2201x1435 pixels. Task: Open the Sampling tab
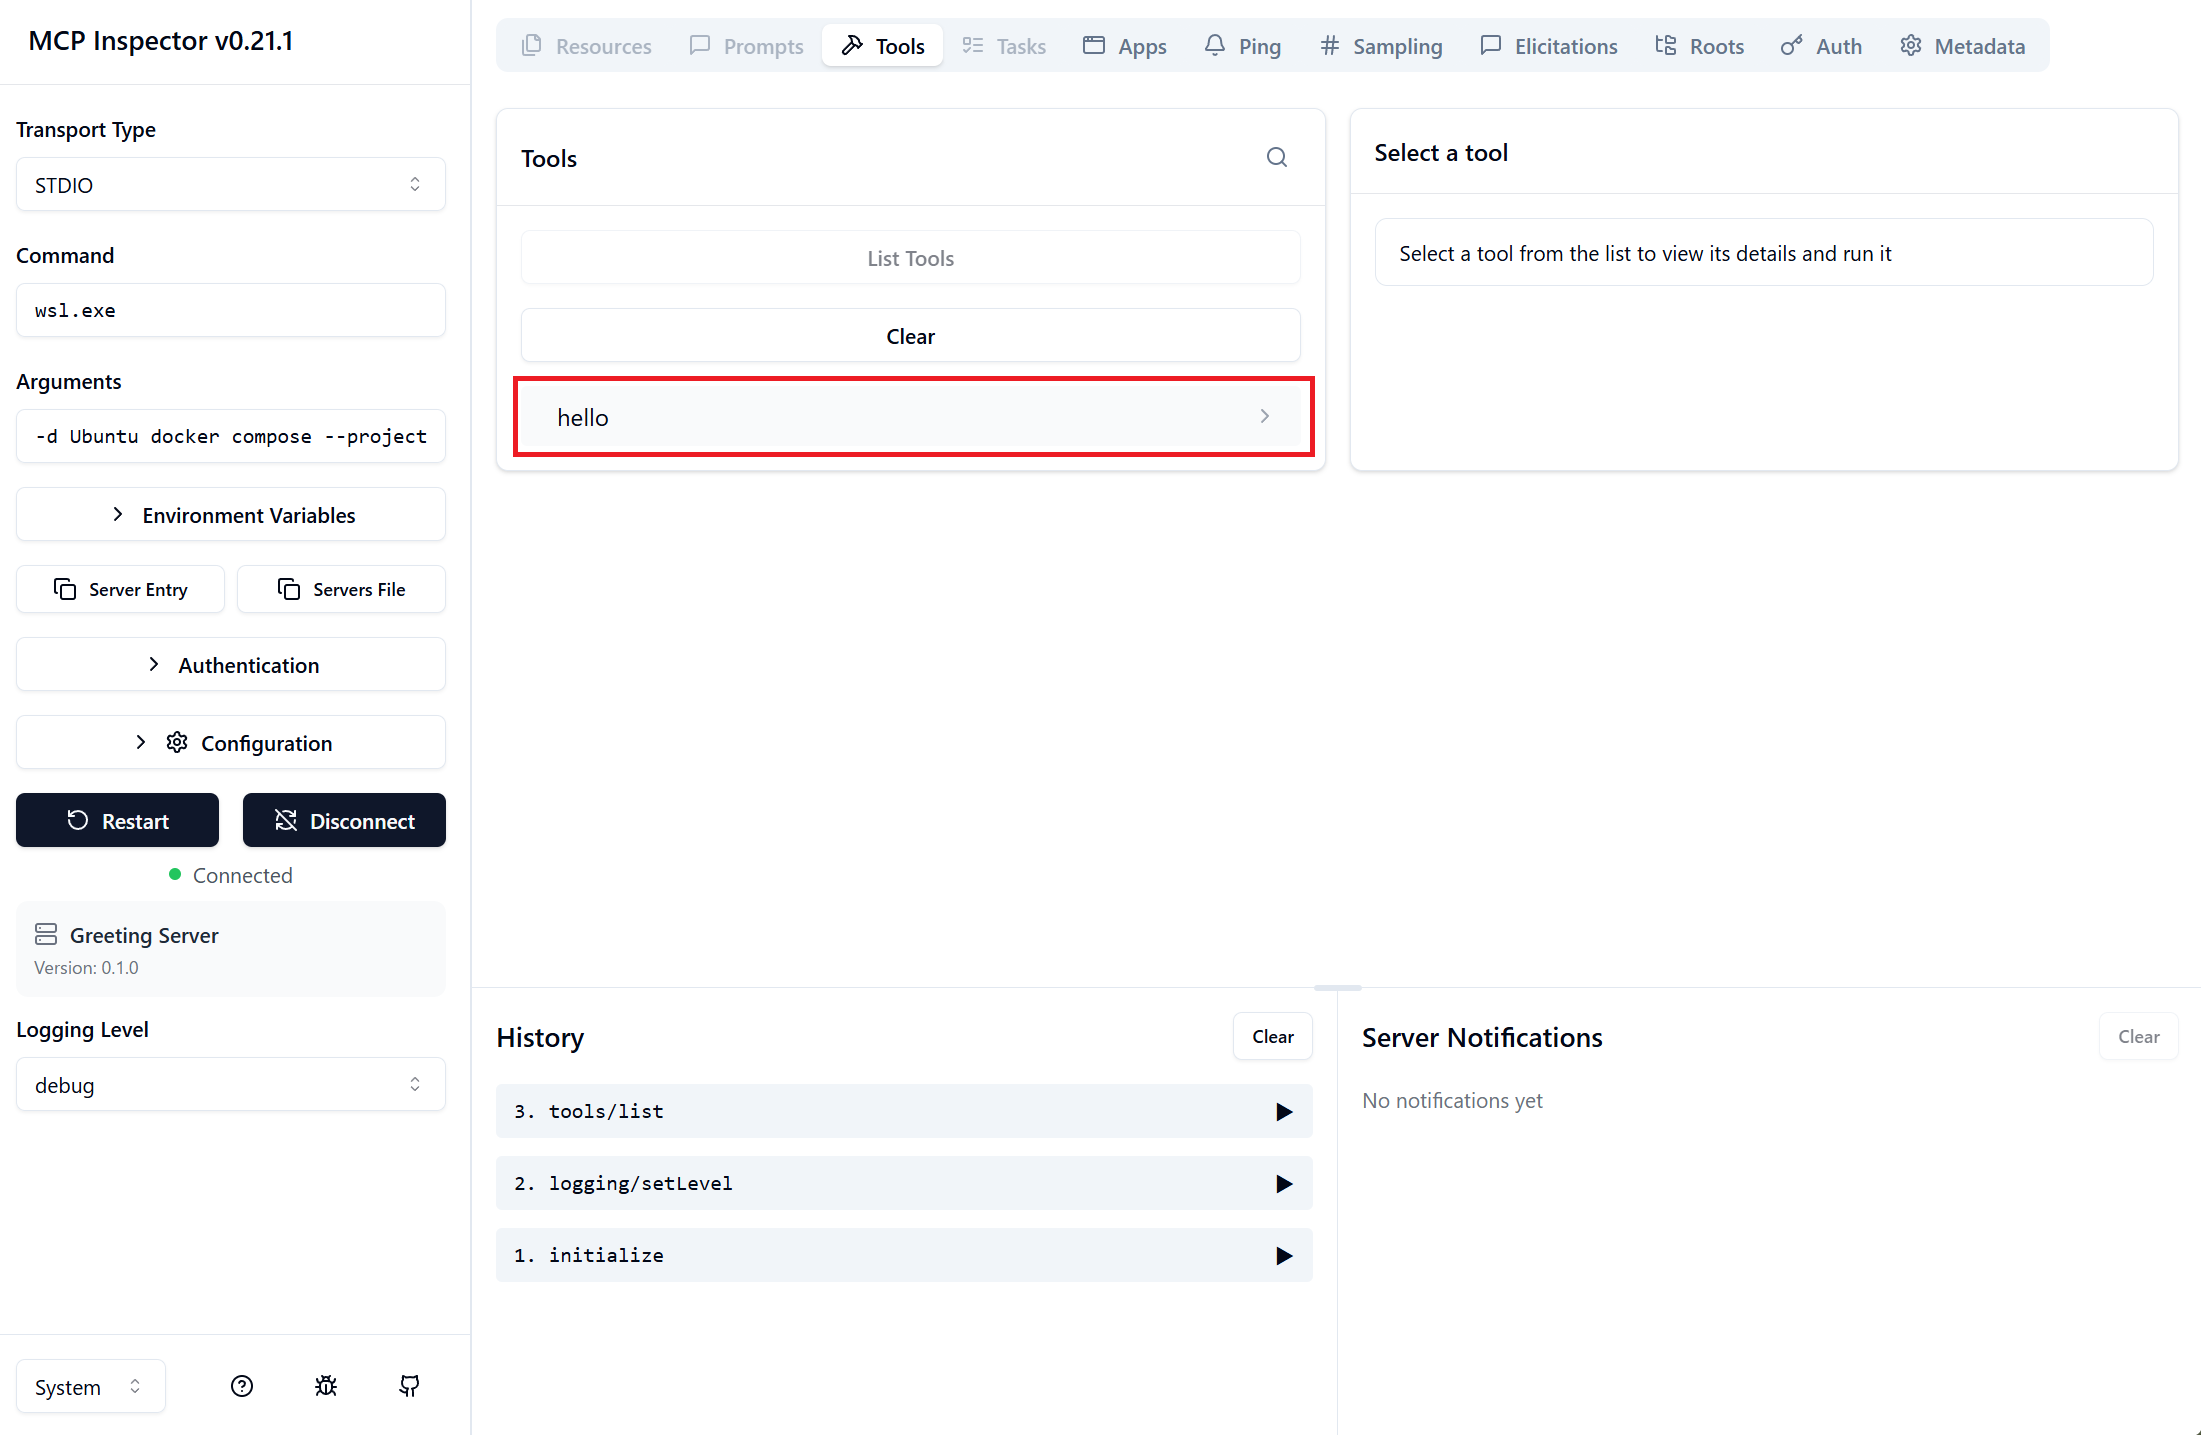1381,46
